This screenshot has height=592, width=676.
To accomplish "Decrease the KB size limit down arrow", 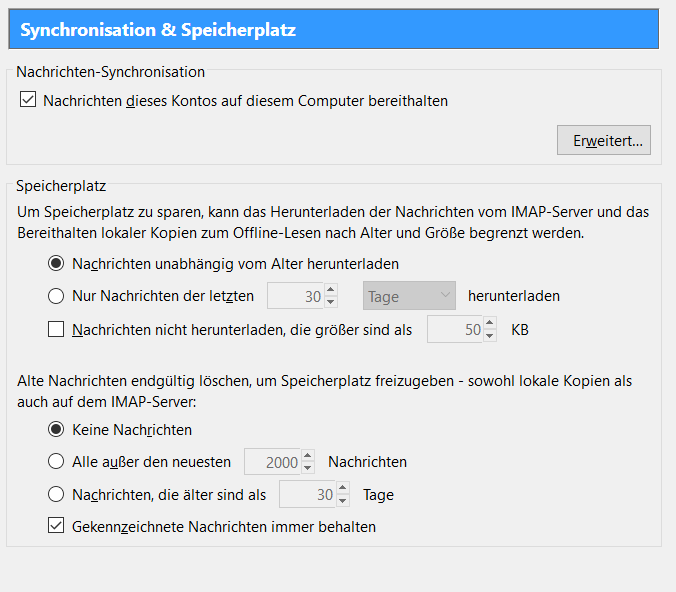I will (489, 335).
